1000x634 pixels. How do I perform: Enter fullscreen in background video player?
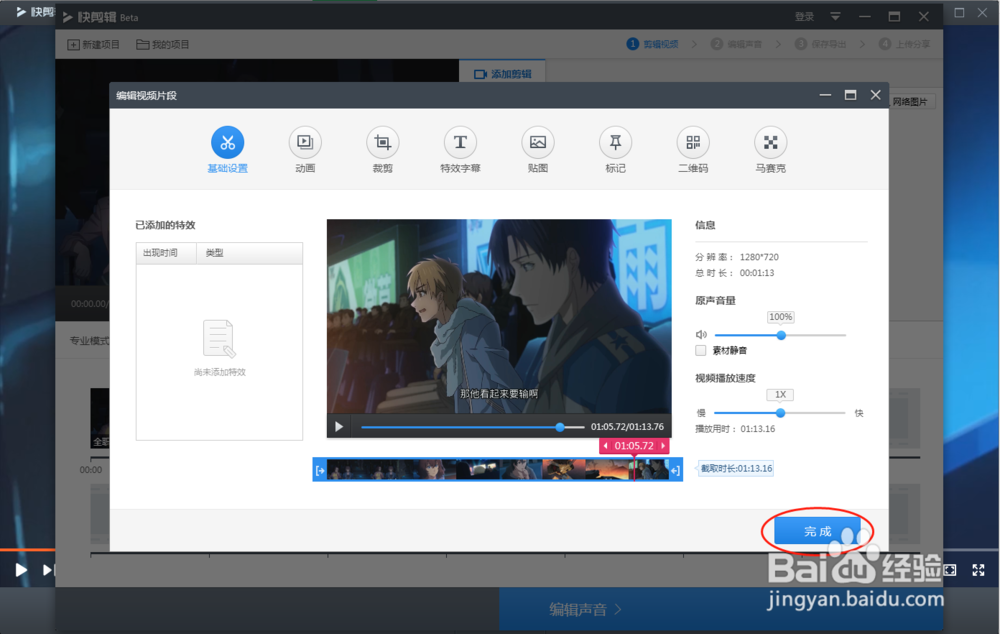[x=978, y=570]
